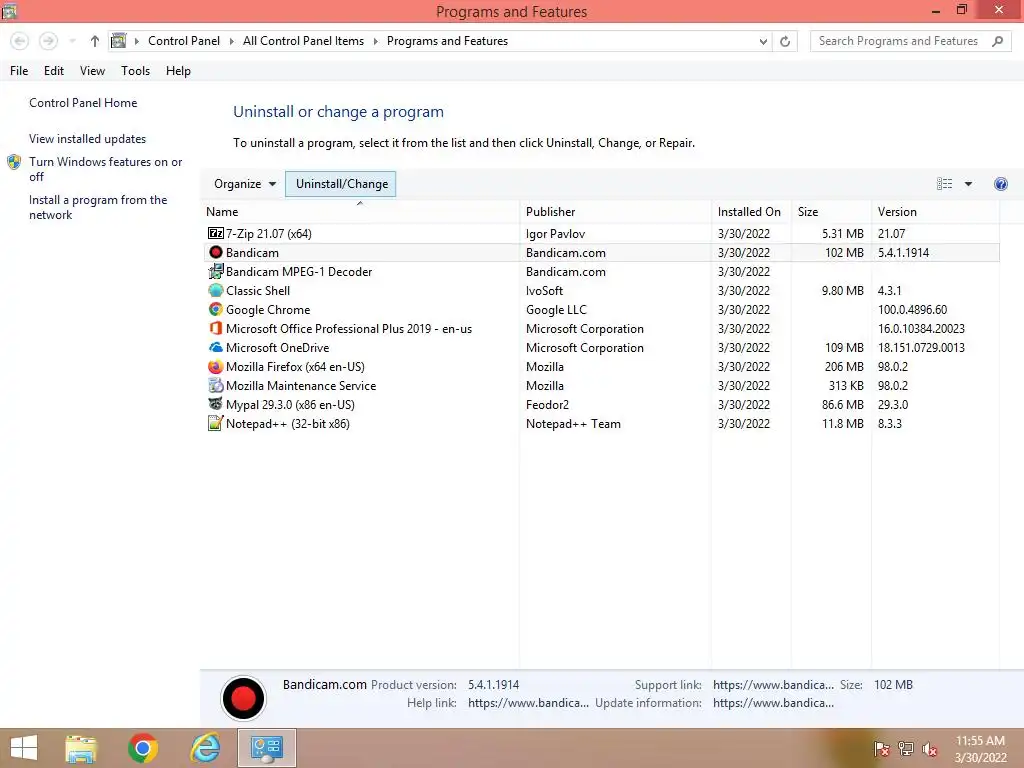Open Install a program from the network
Screen dimensions: 1024x768
[98, 207]
